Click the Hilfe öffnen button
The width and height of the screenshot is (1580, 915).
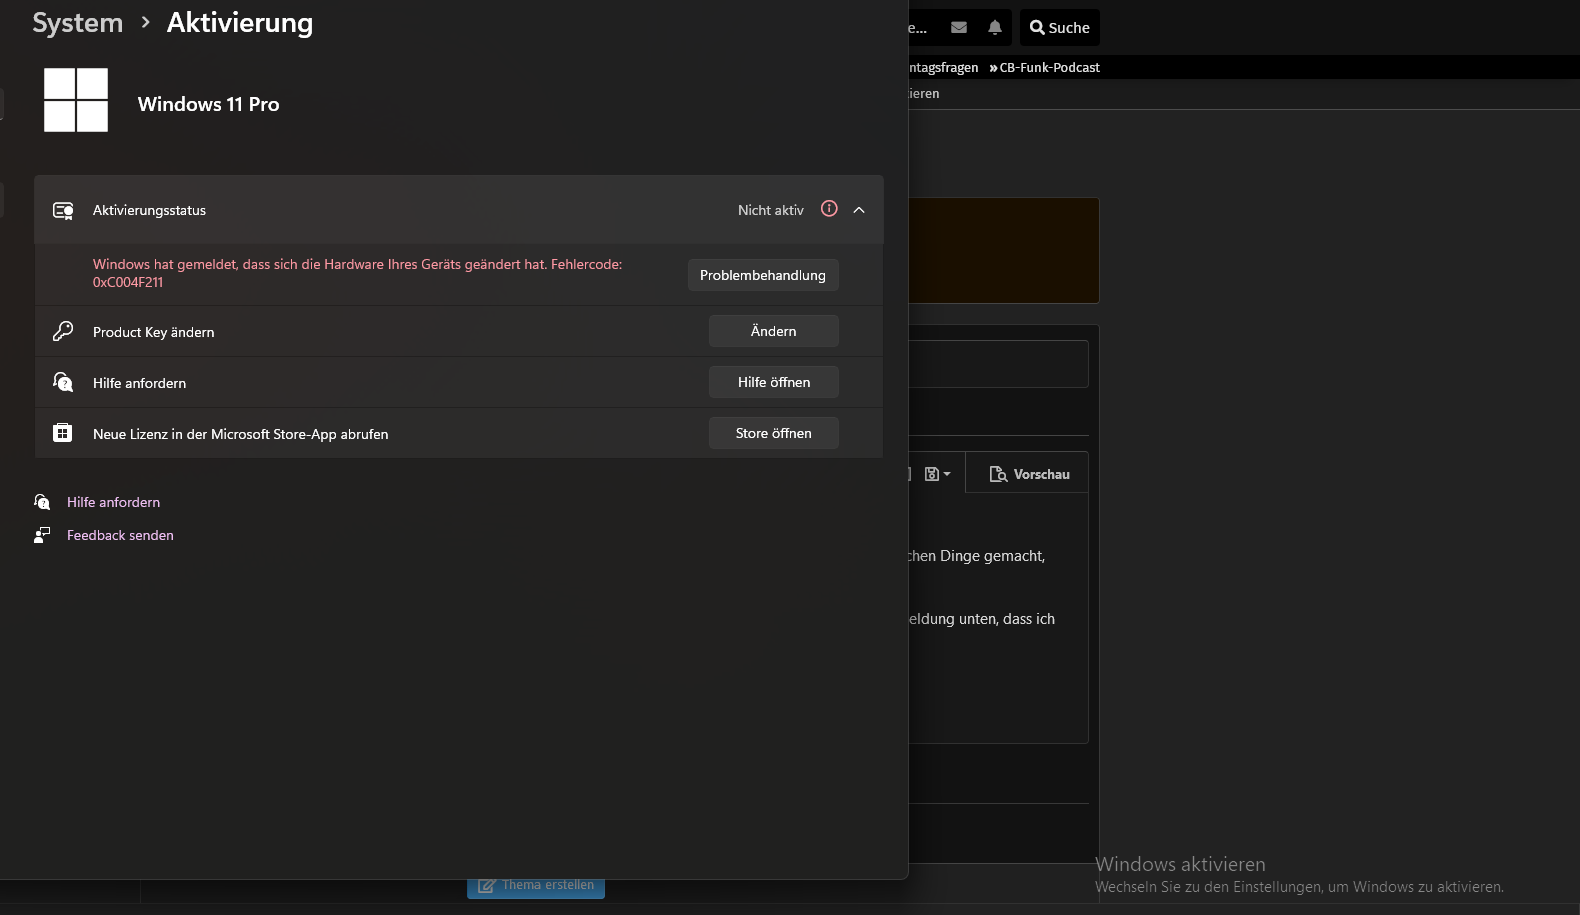click(x=774, y=382)
